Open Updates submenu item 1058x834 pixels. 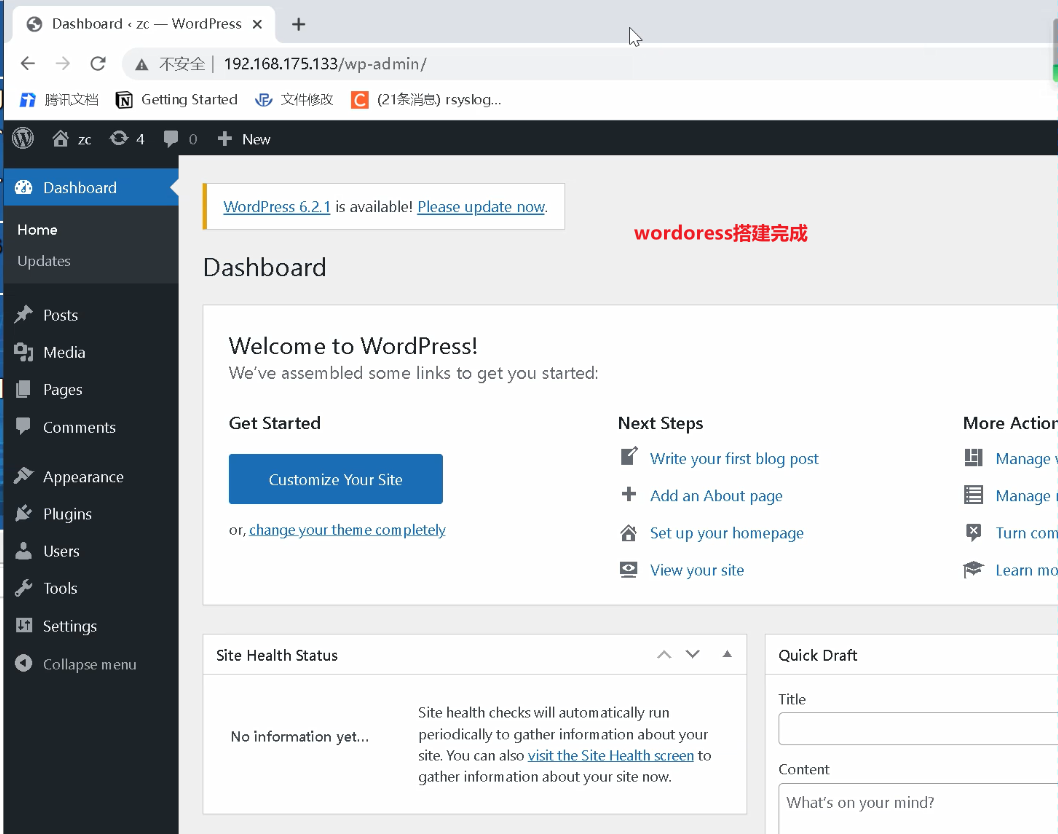(44, 261)
